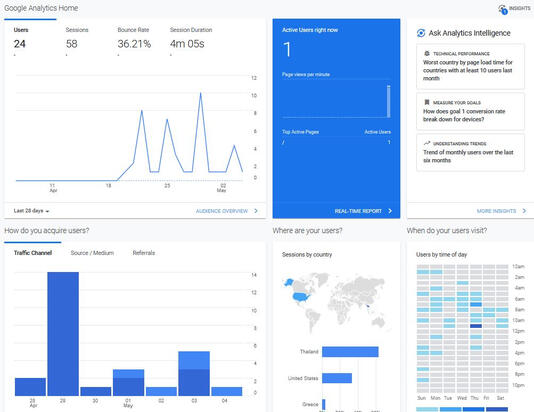Viewport: 534px width, 412px height.
Task: Click the Understanding Trends arrow icon
Action: [427, 143]
